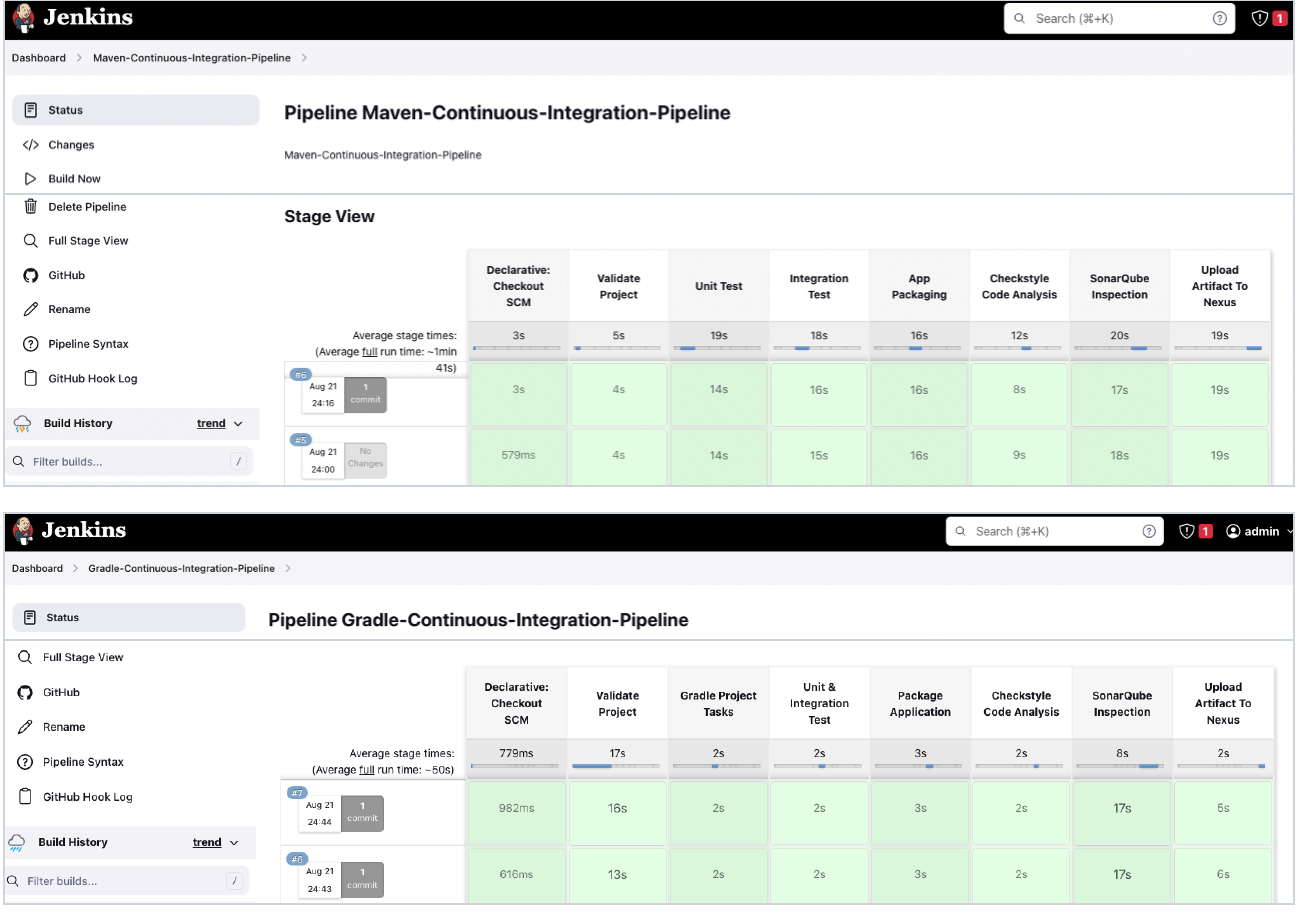
Task: Focus search box in Gradle window header
Action: pyautogui.click(x=1055, y=531)
